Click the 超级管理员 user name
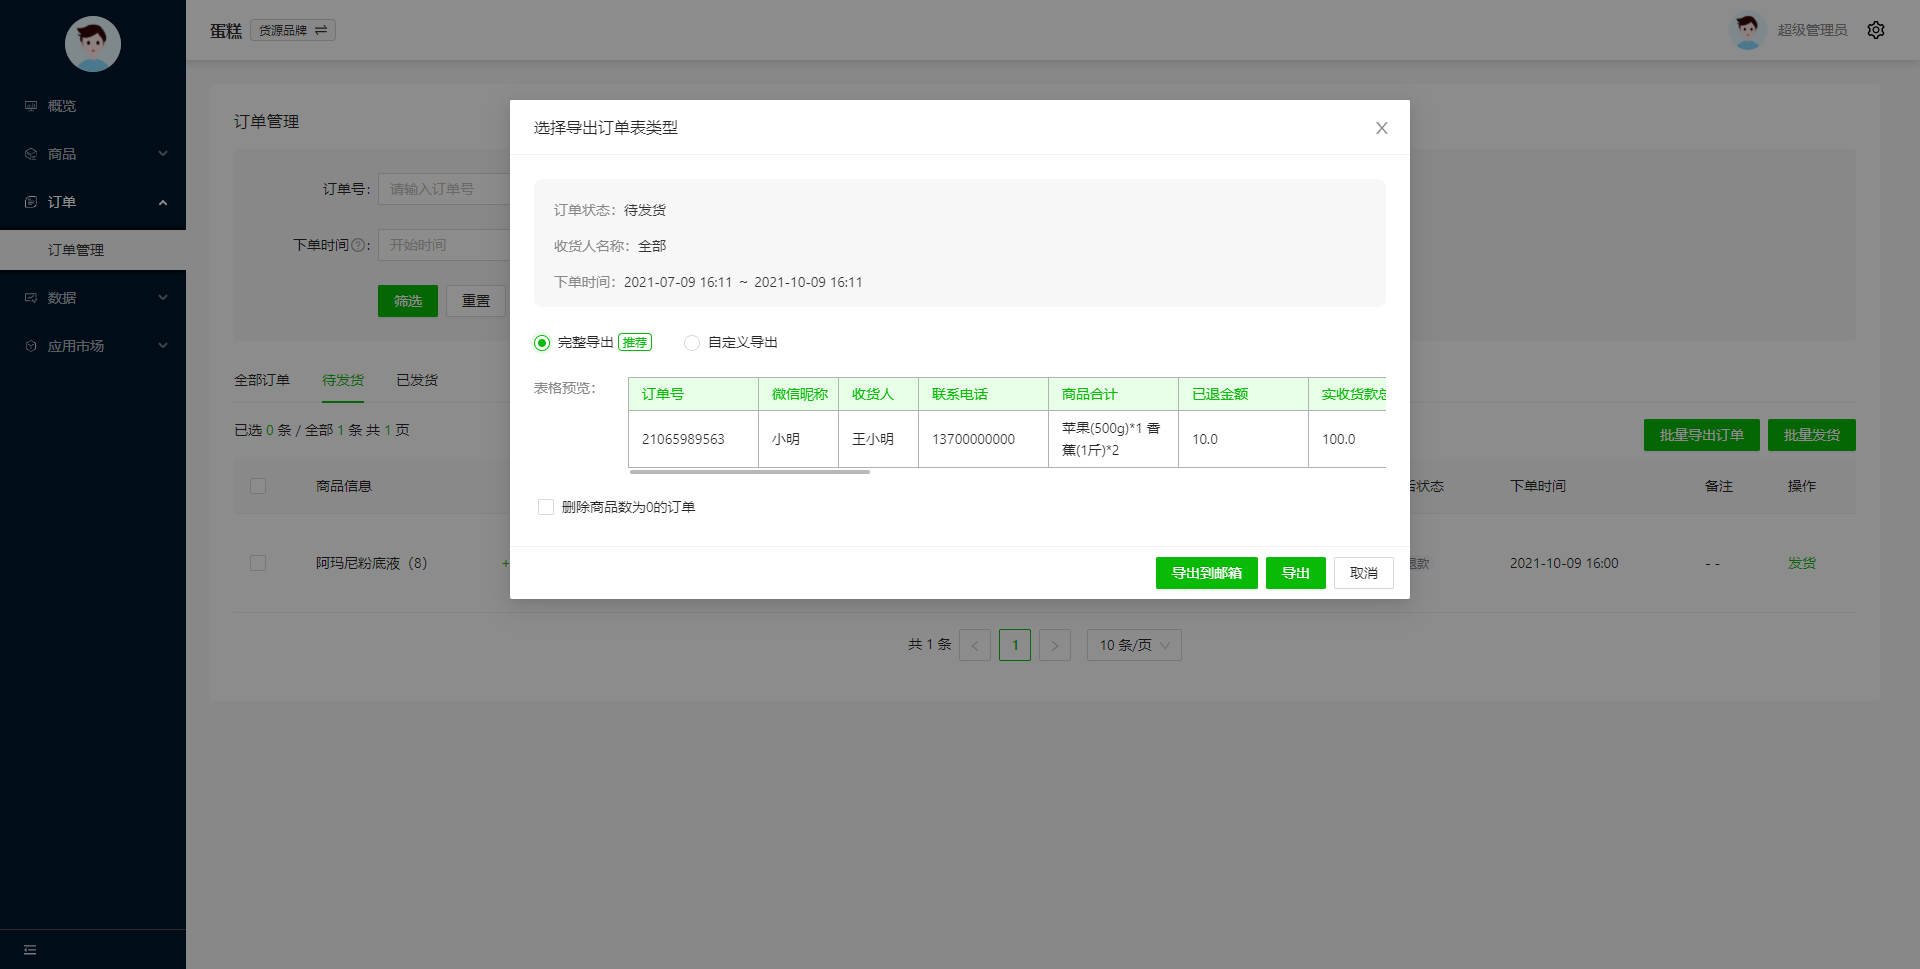 1812,30
